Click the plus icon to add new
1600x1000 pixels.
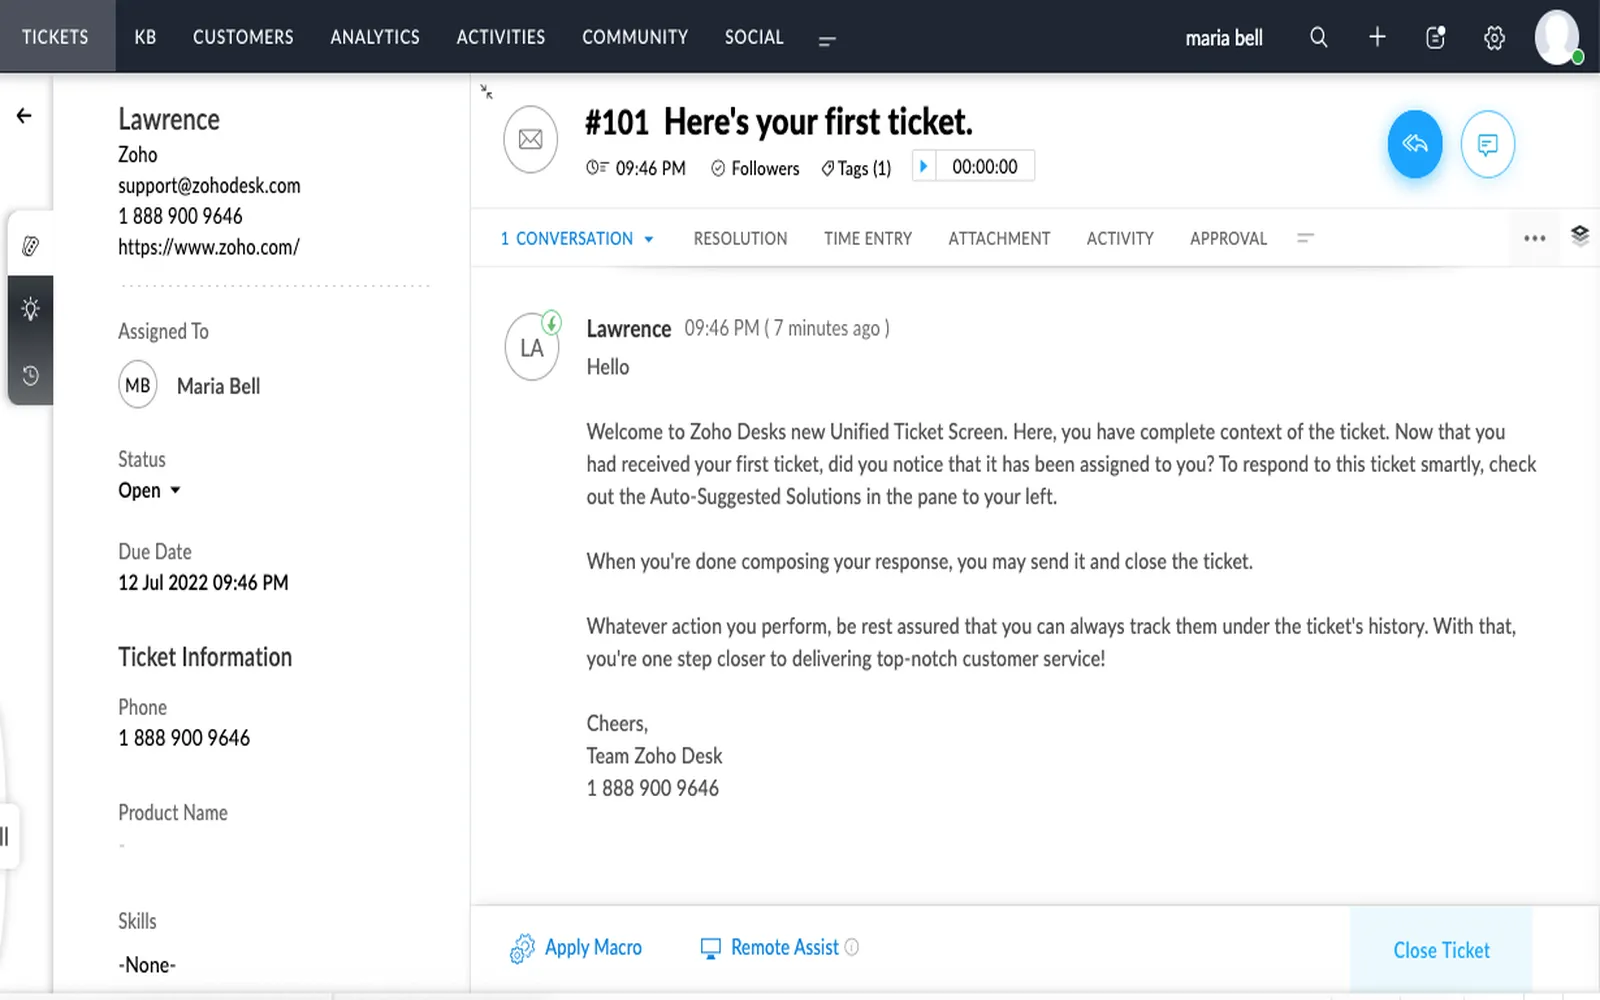(1377, 38)
